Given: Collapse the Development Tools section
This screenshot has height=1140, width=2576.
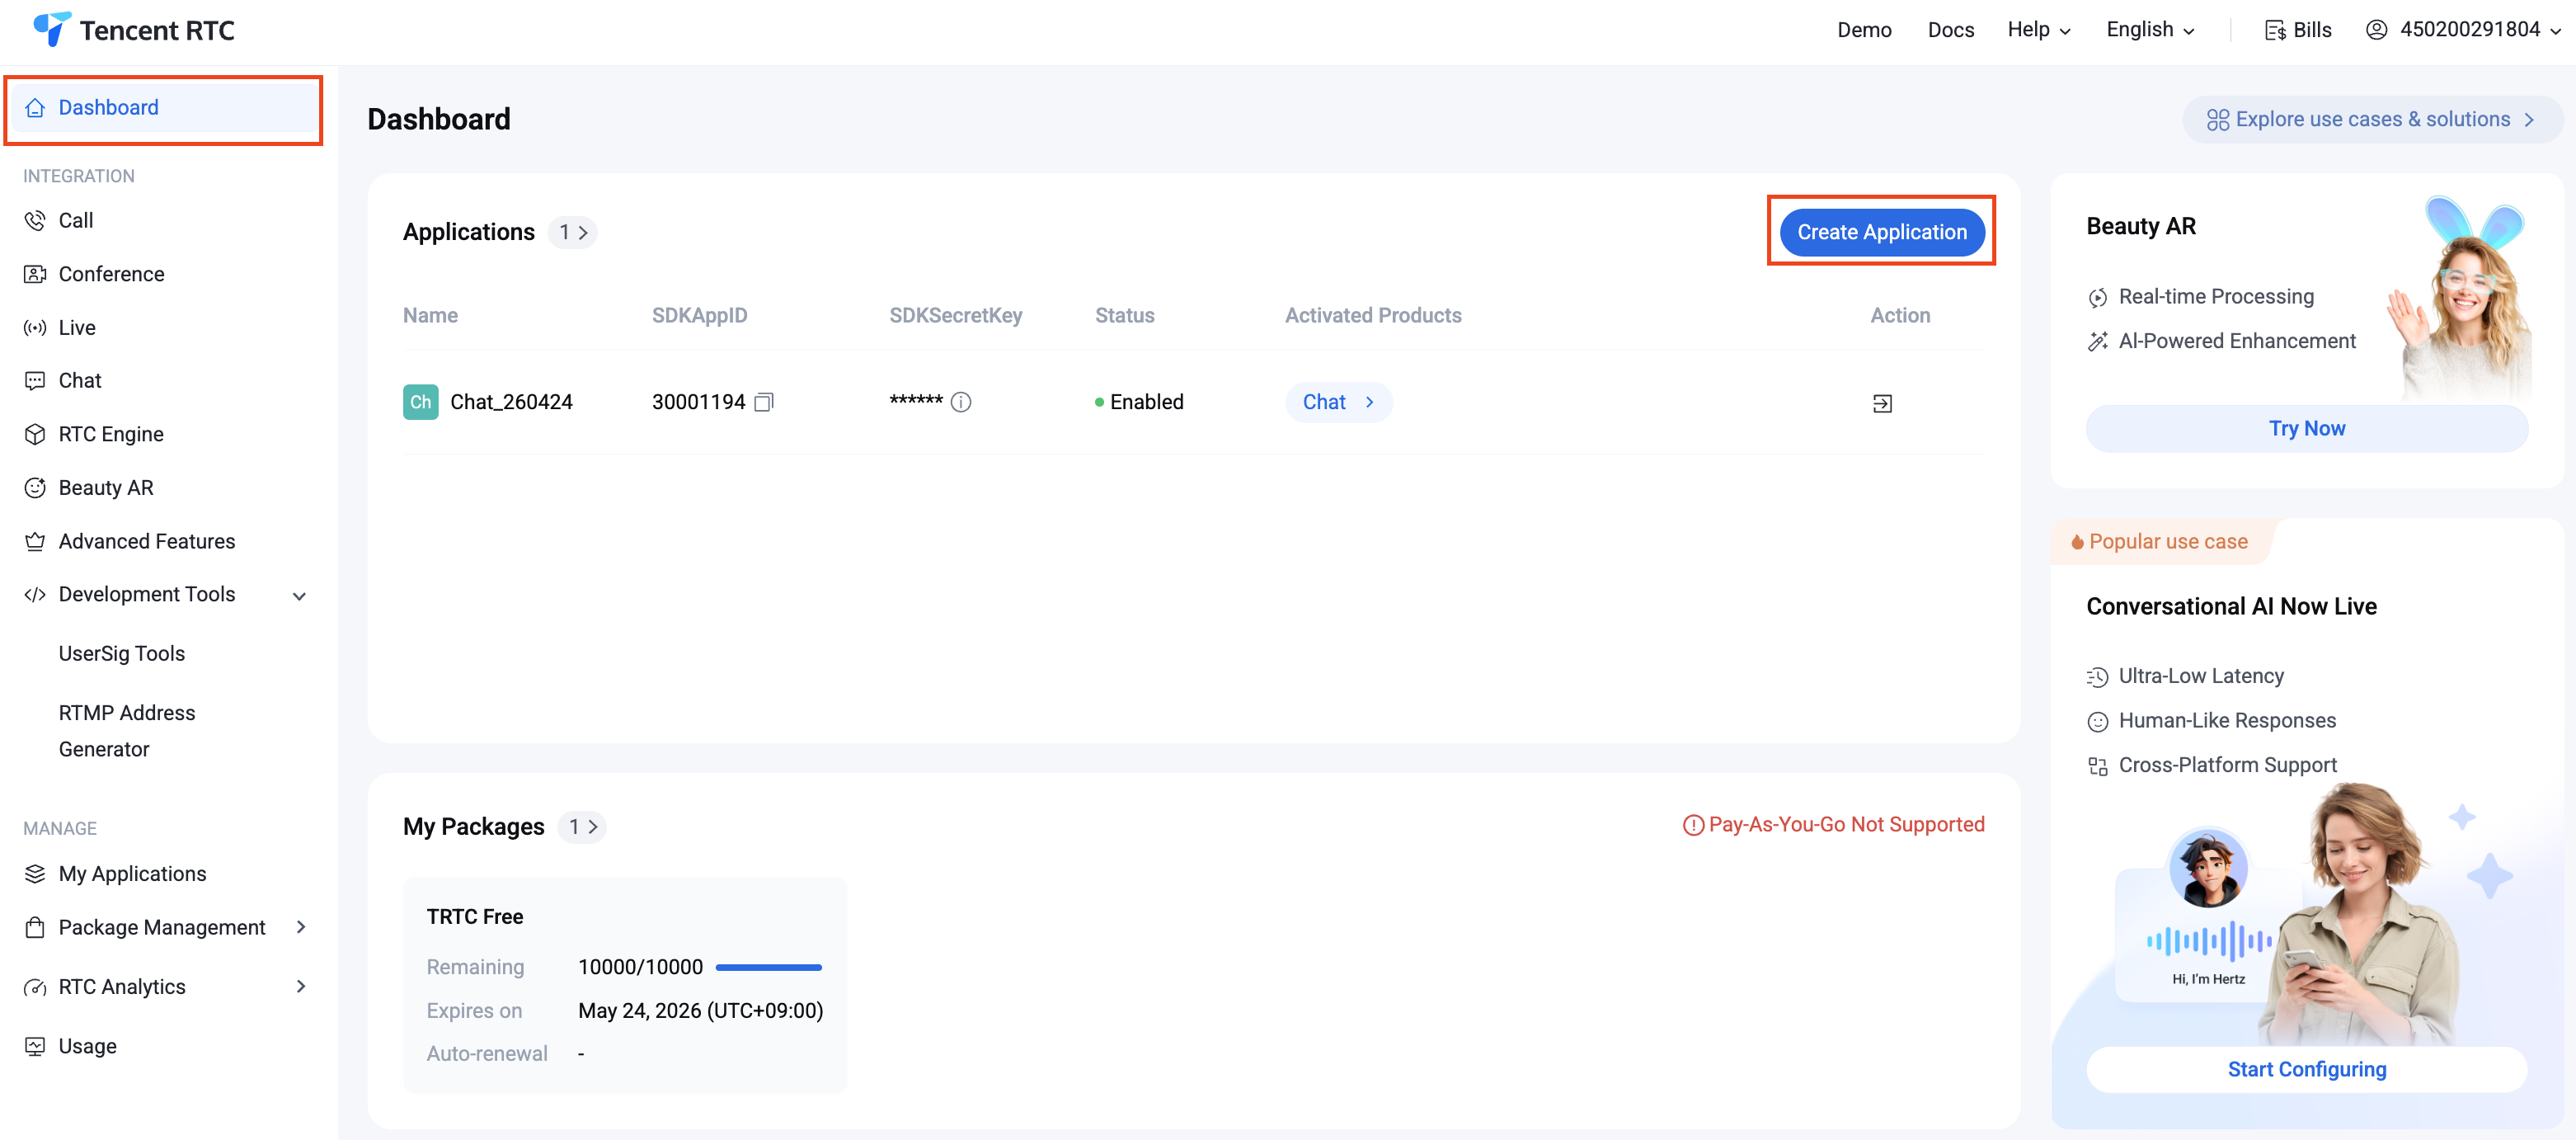Looking at the screenshot, I should 299,596.
